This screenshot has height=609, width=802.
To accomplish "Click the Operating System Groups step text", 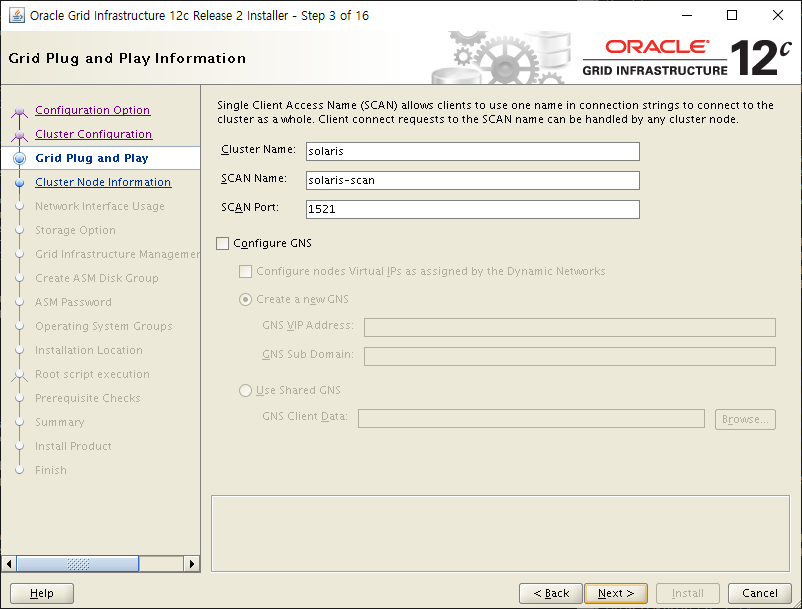I will [x=104, y=326].
